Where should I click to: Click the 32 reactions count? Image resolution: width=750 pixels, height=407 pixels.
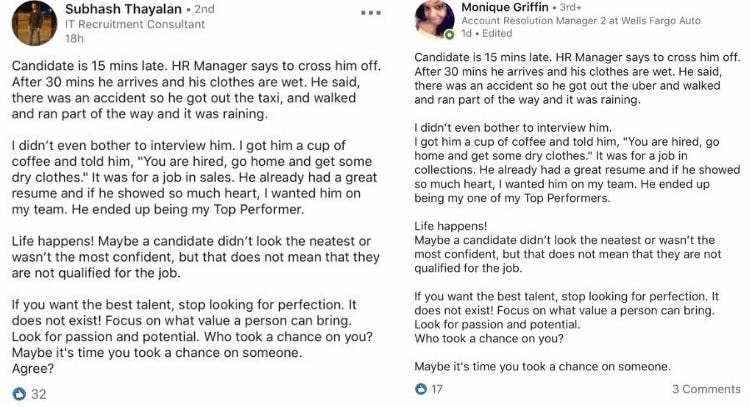pyautogui.click(x=39, y=394)
